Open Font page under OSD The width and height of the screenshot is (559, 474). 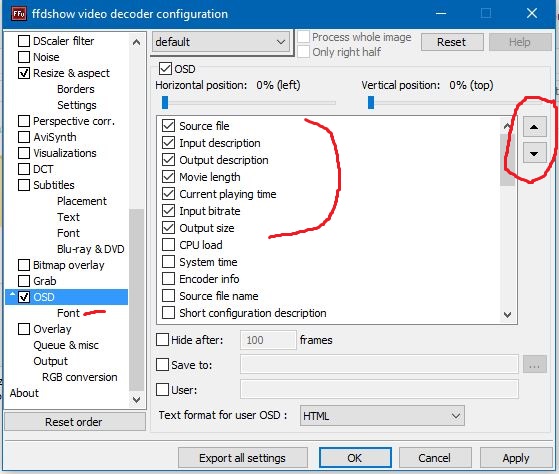pos(68,313)
